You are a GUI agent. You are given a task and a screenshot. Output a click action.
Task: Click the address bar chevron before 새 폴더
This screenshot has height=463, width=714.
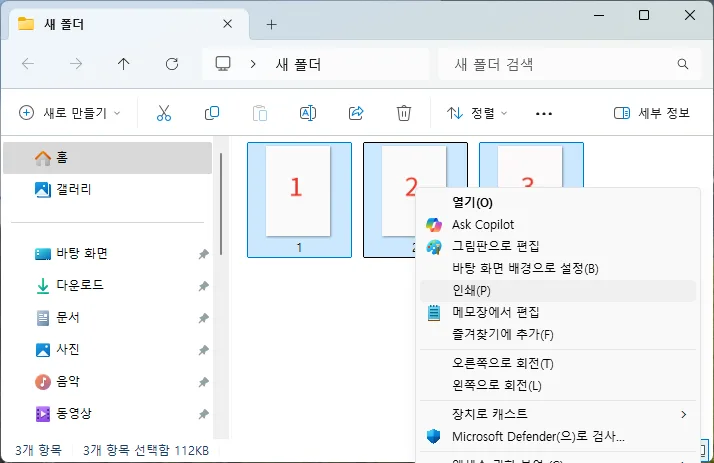[x=253, y=64]
